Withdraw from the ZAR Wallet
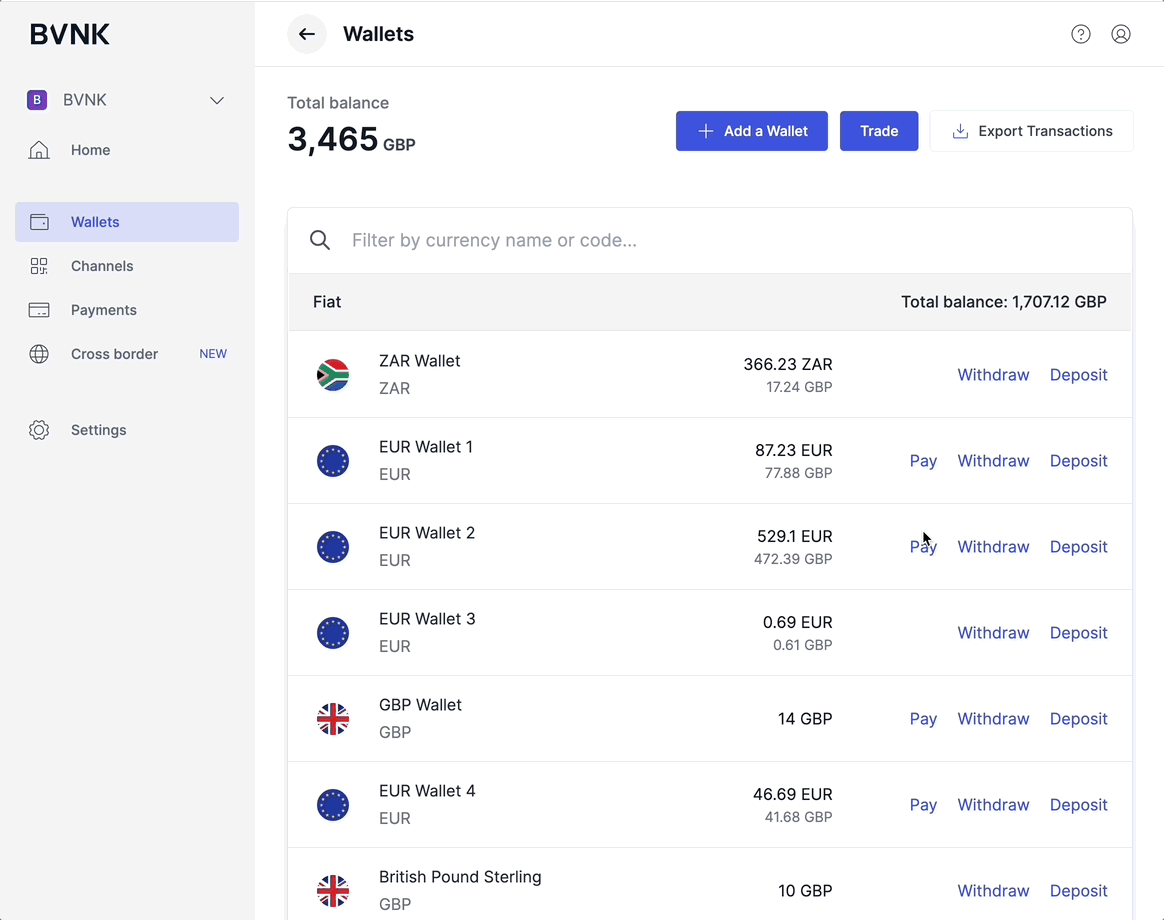This screenshot has width=1164, height=920. pos(993,374)
